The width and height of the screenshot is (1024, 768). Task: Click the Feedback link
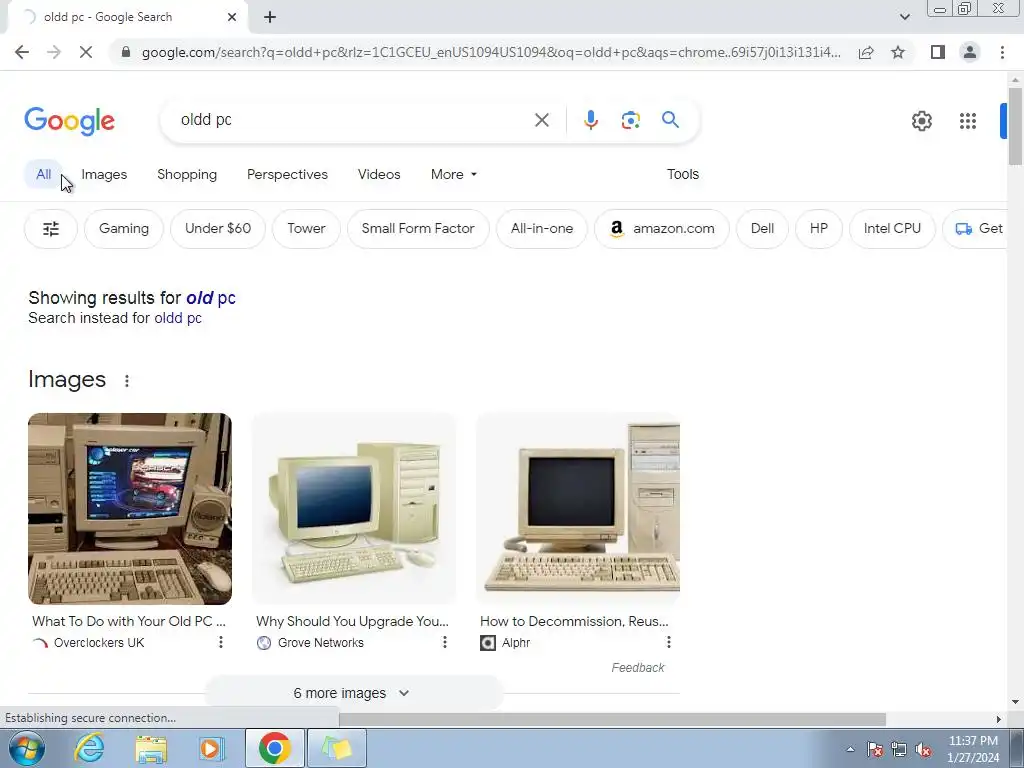(637, 667)
